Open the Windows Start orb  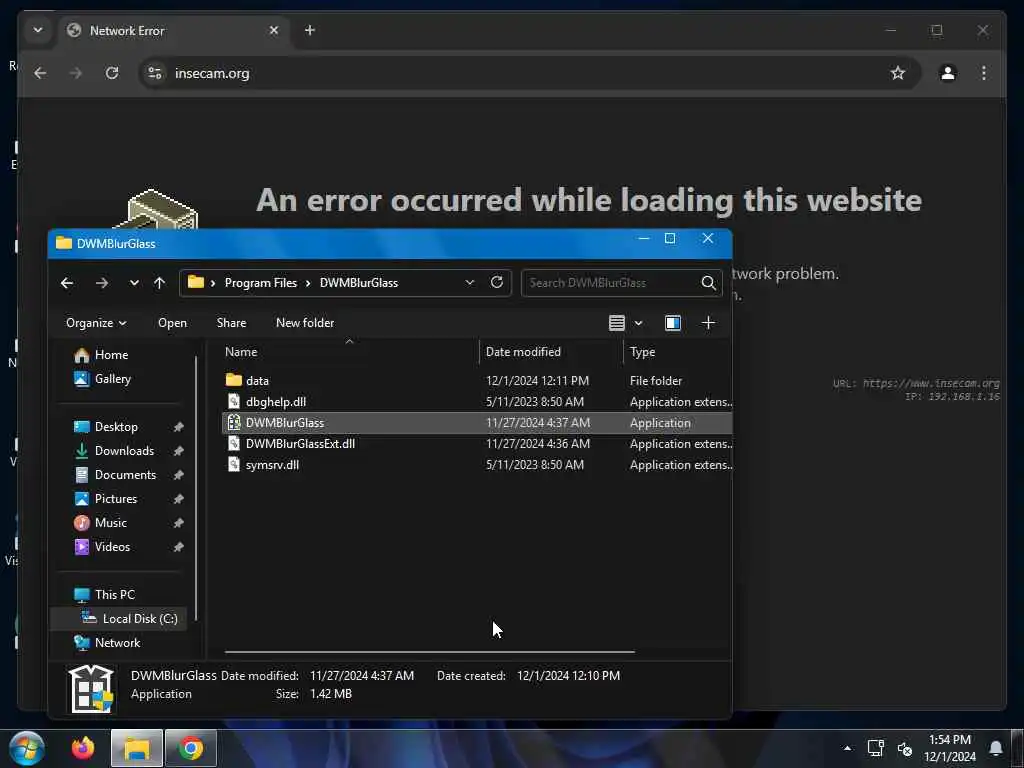[x=27, y=748]
